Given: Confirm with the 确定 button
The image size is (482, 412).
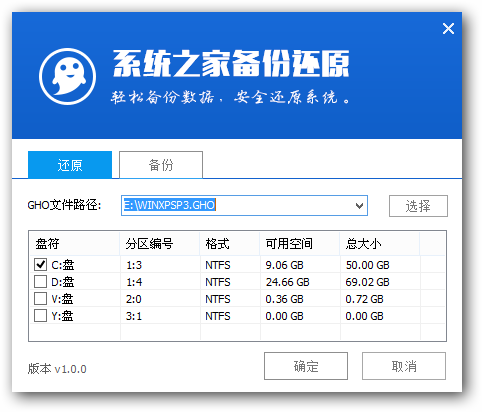Looking at the screenshot, I should click(x=306, y=366).
